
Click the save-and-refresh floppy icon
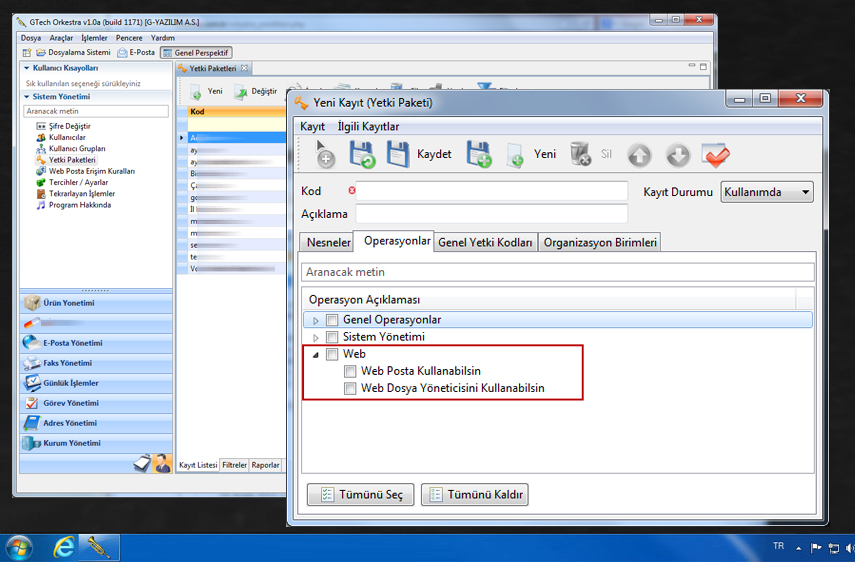[x=362, y=154]
